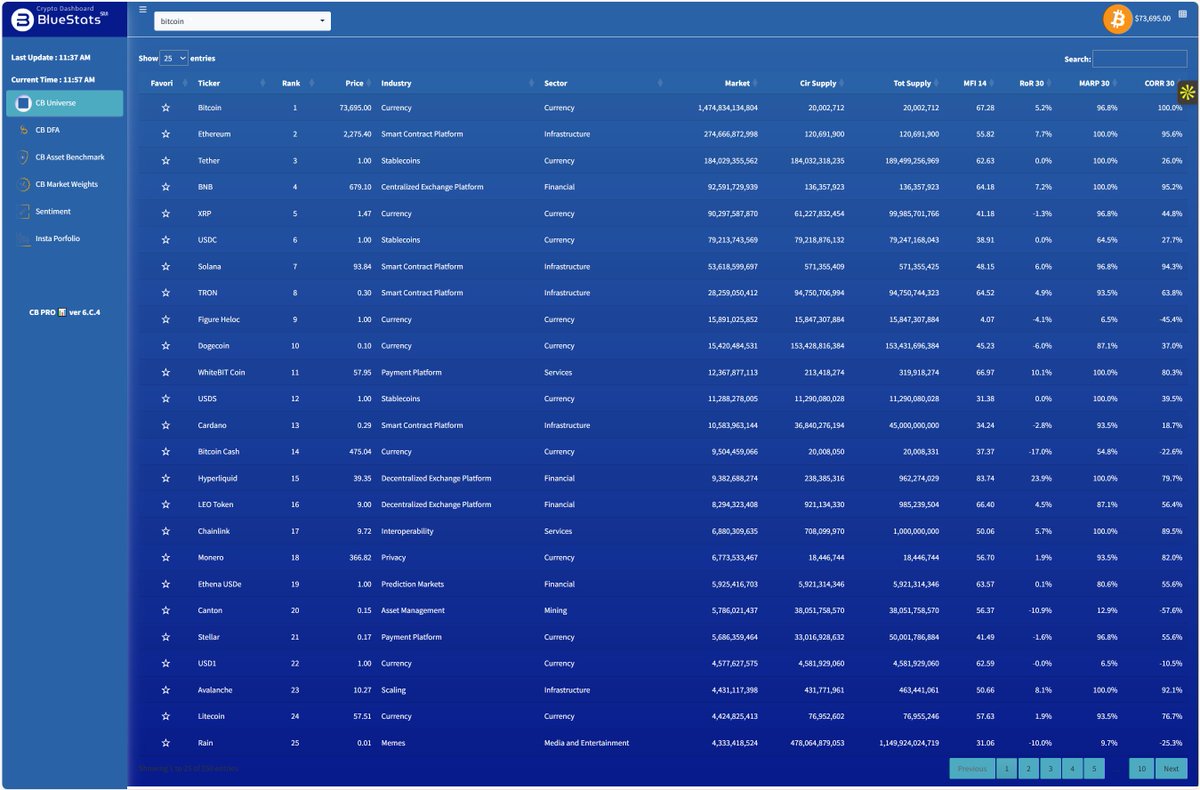The height and width of the screenshot is (790, 1200).
Task: Click the CB Market Weights icon
Action: [x=24, y=184]
